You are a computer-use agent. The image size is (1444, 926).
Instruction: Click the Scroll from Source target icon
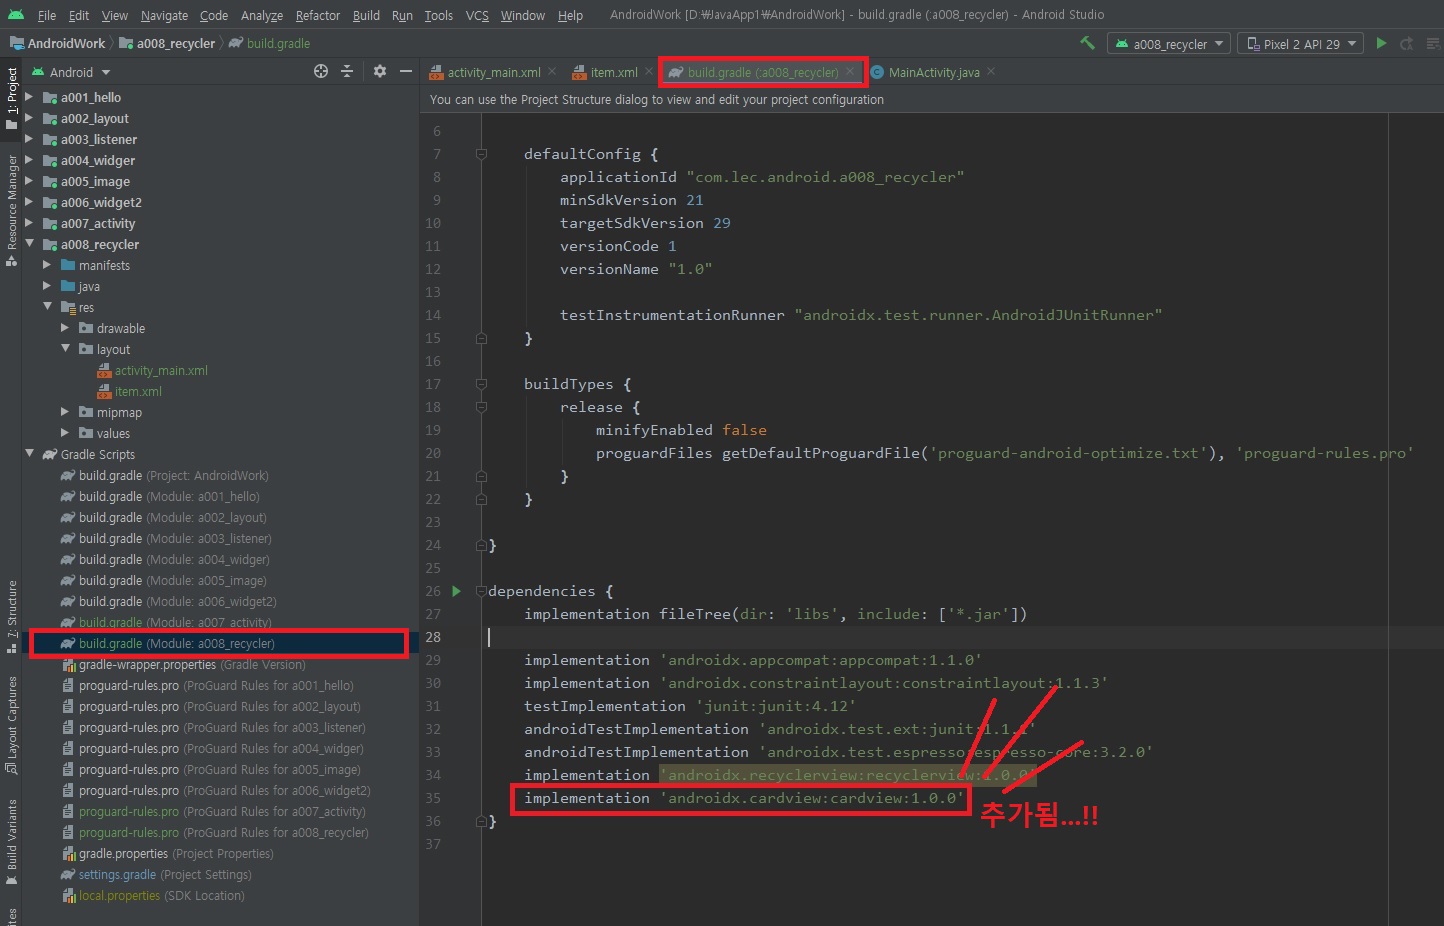[320, 71]
